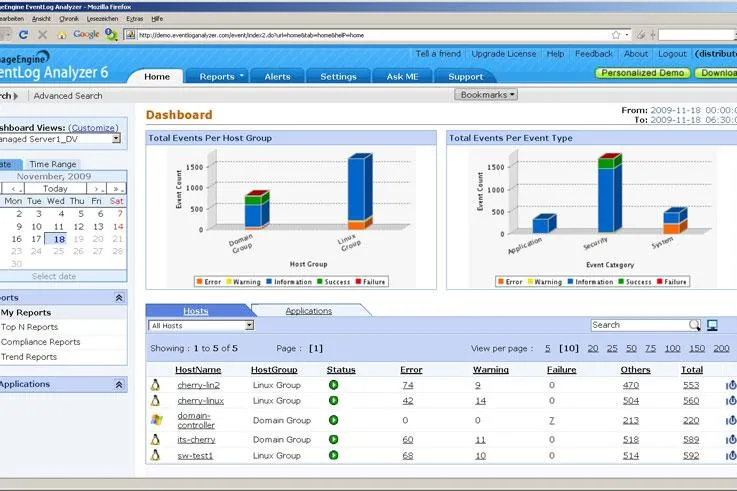Open the Bookmarks dropdown
This screenshot has height=491, width=737.
click(486, 95)
